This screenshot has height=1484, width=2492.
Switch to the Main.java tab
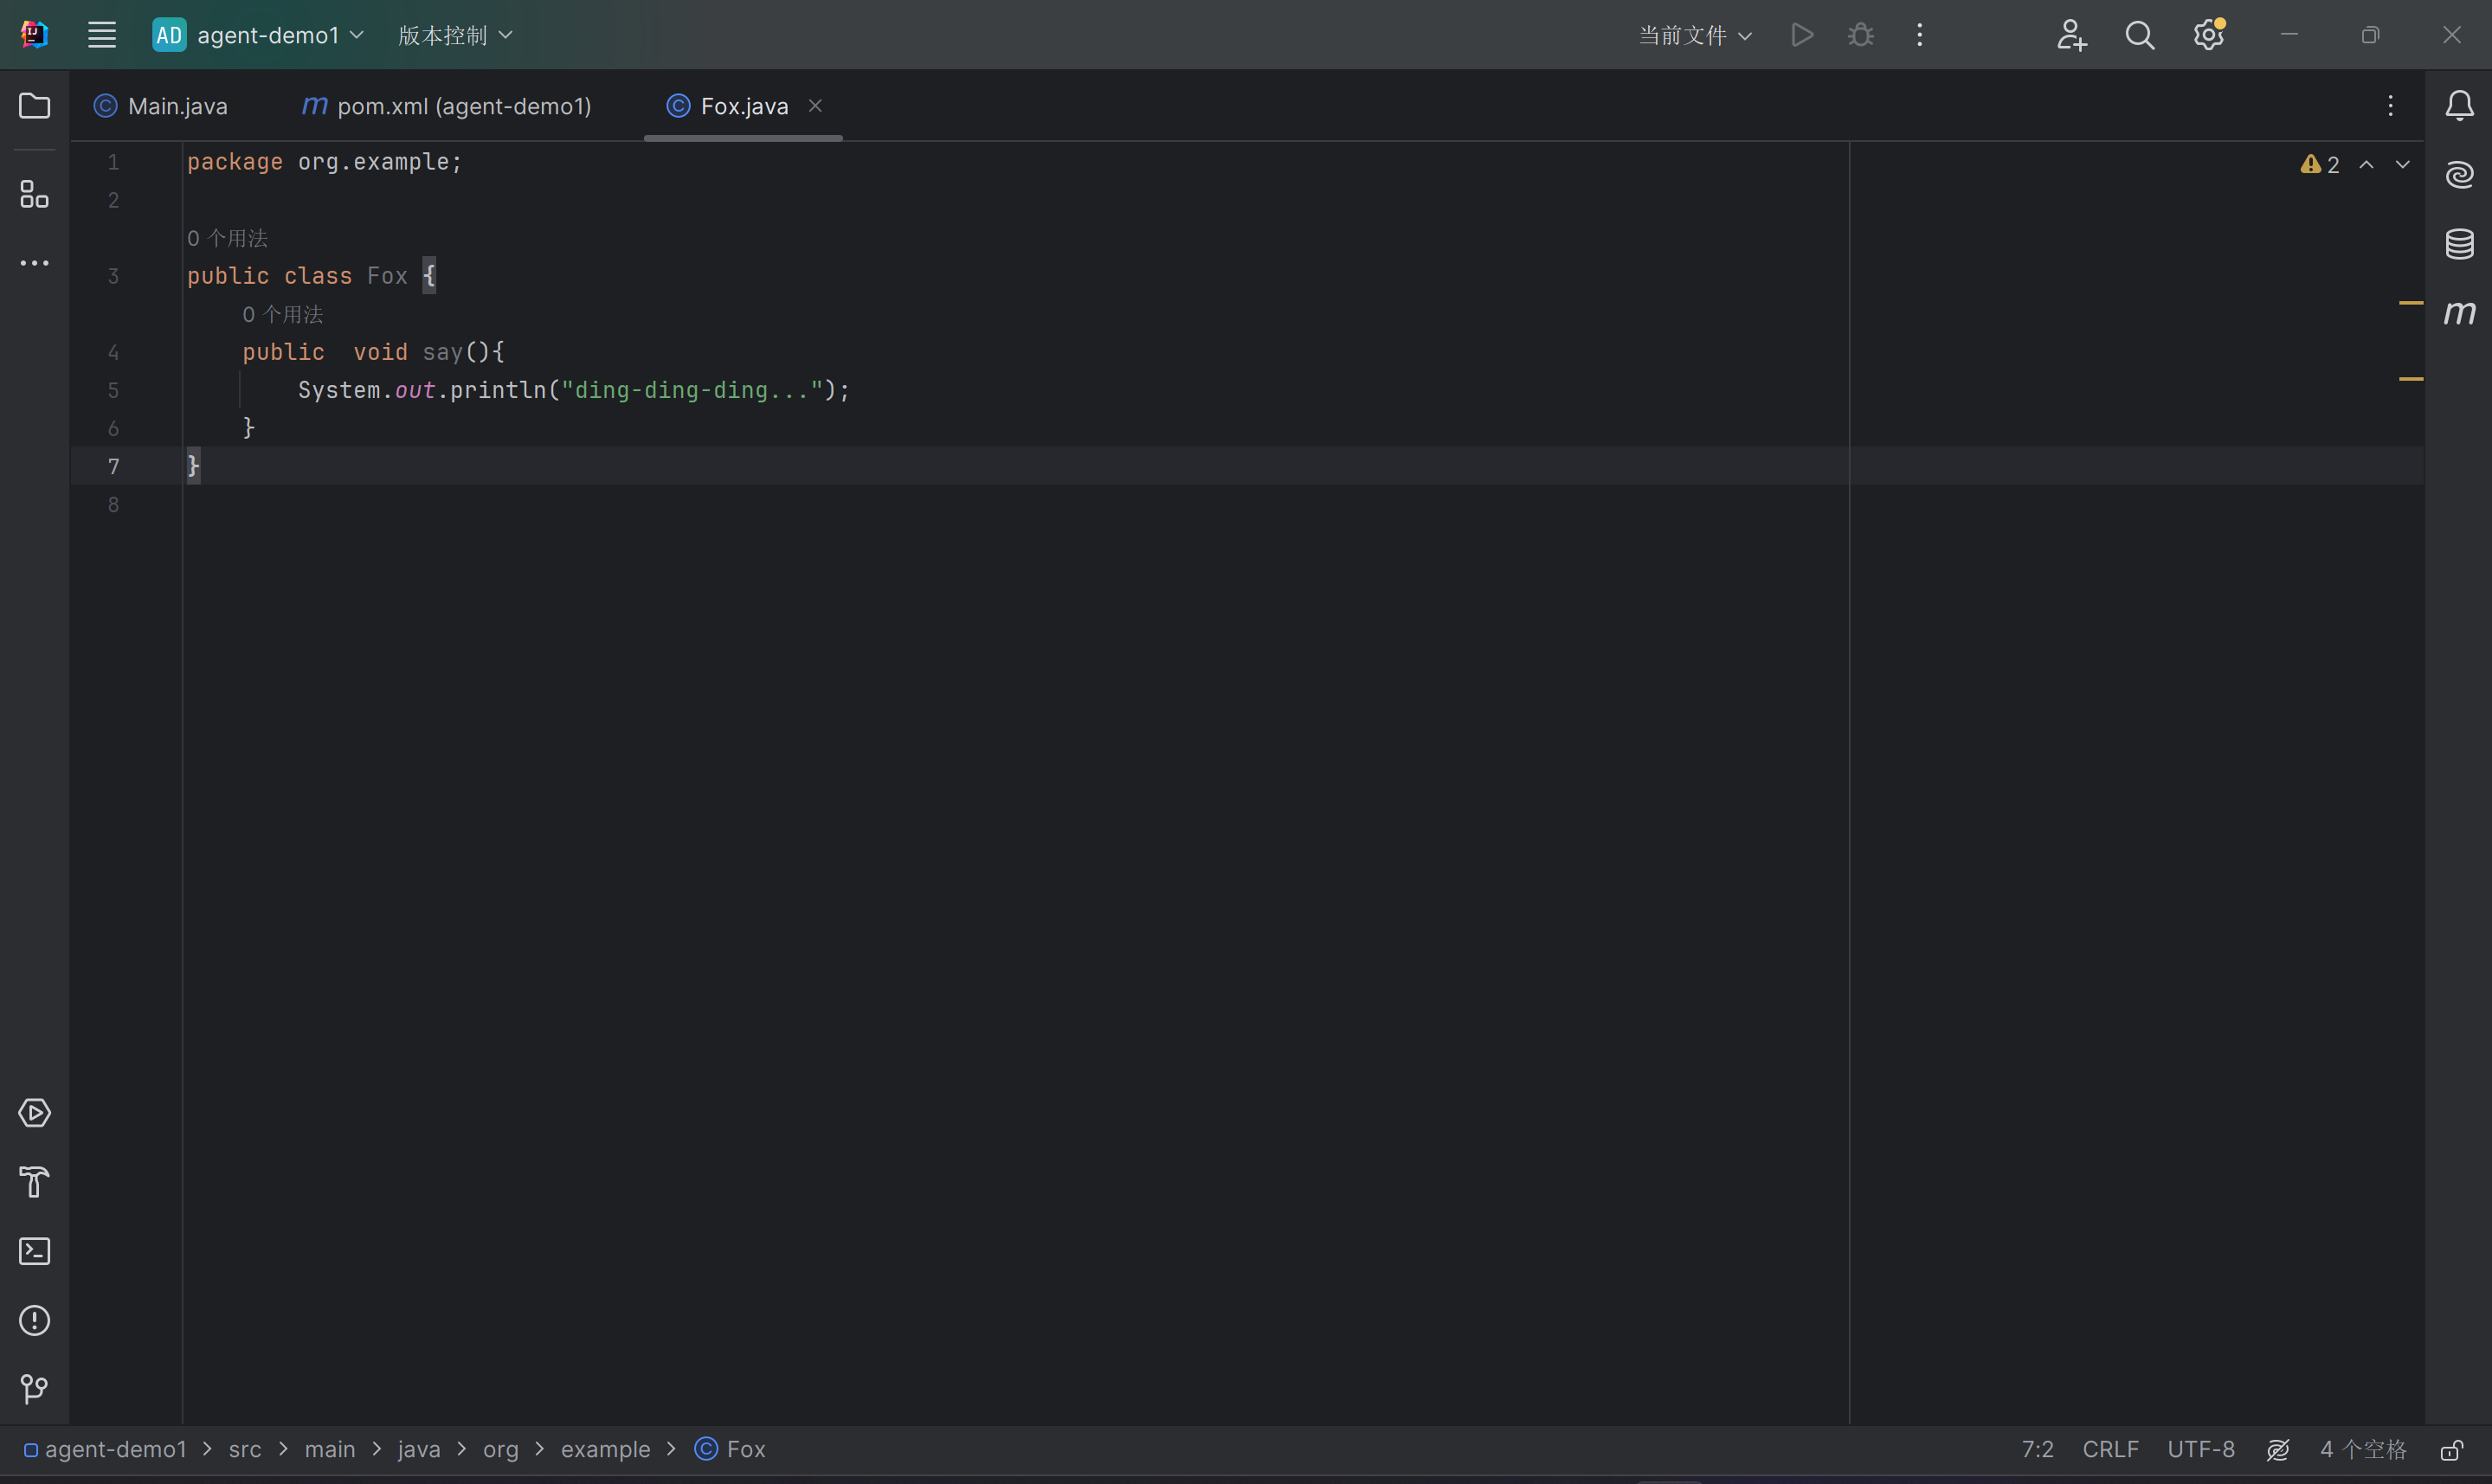click(161, 106)
